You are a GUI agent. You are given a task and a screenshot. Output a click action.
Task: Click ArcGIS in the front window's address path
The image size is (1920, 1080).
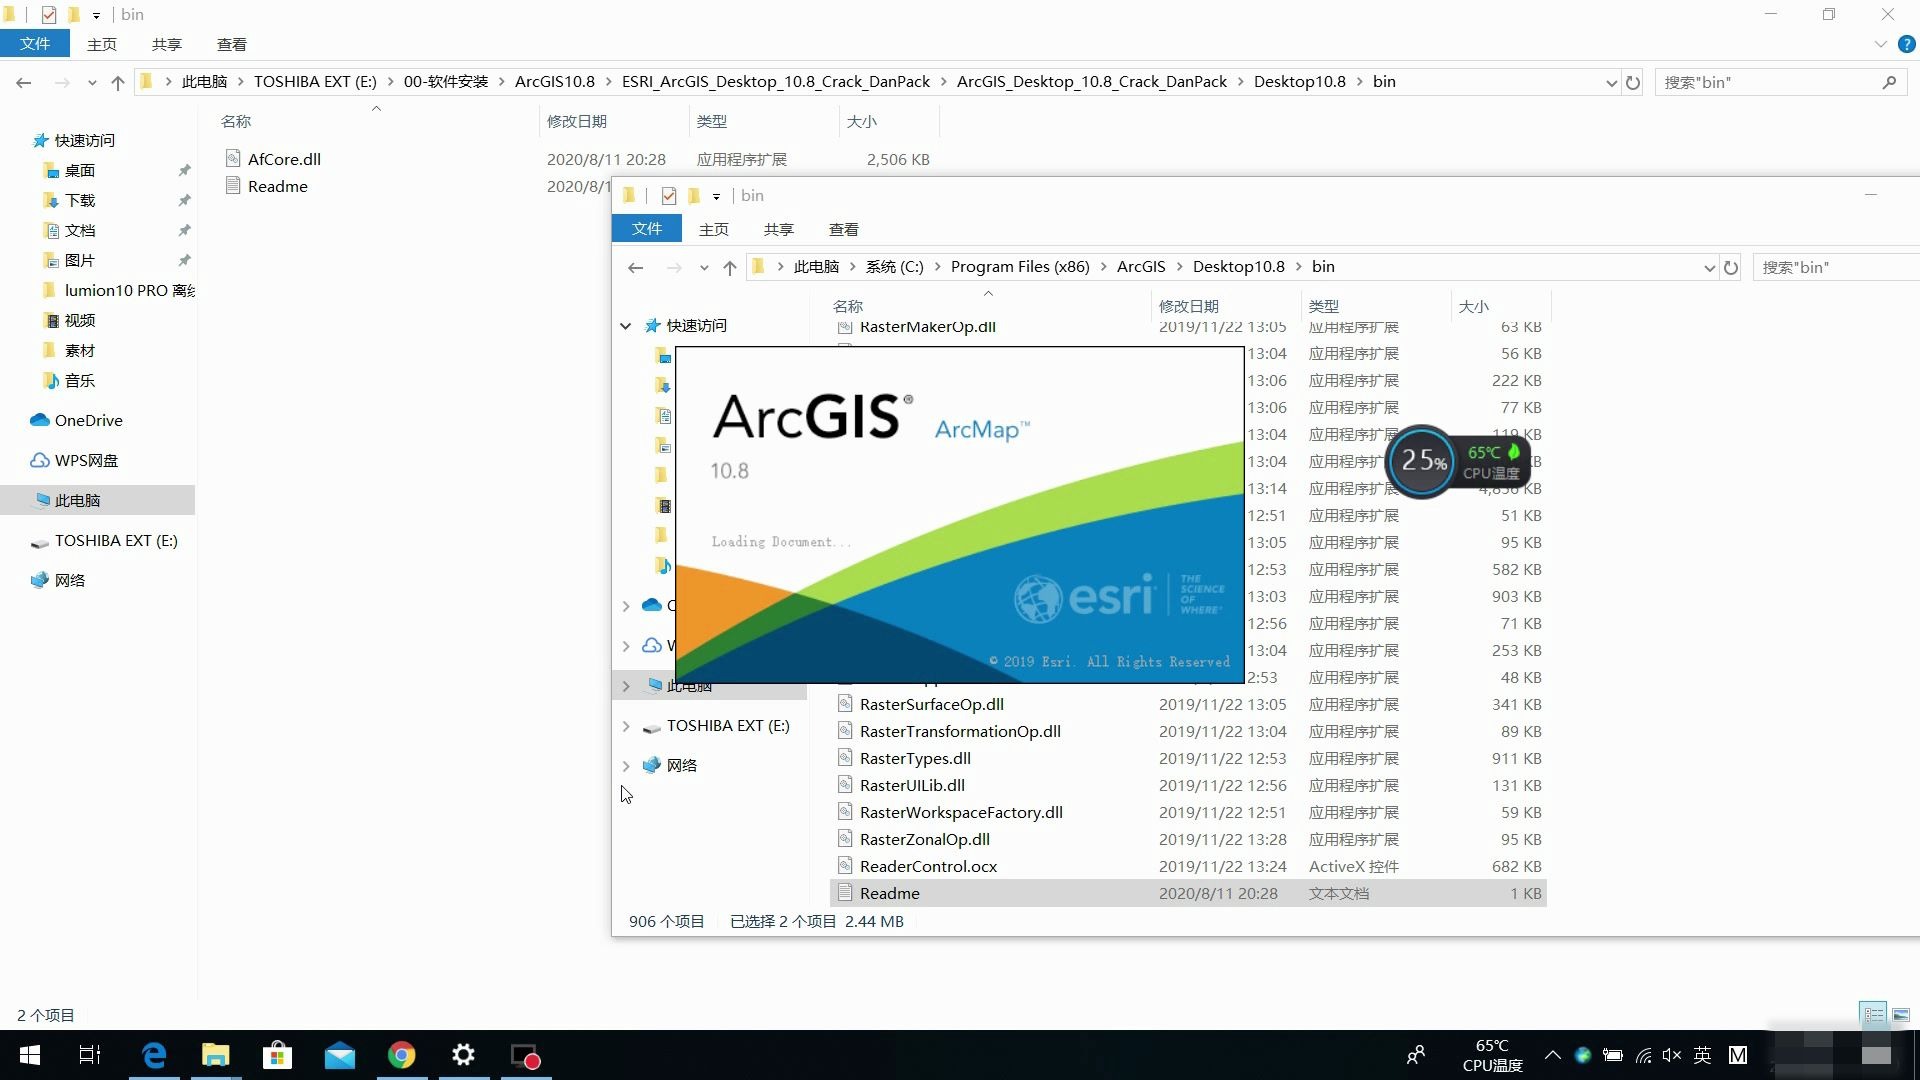pyautogui.click(x=1141, y=267)
